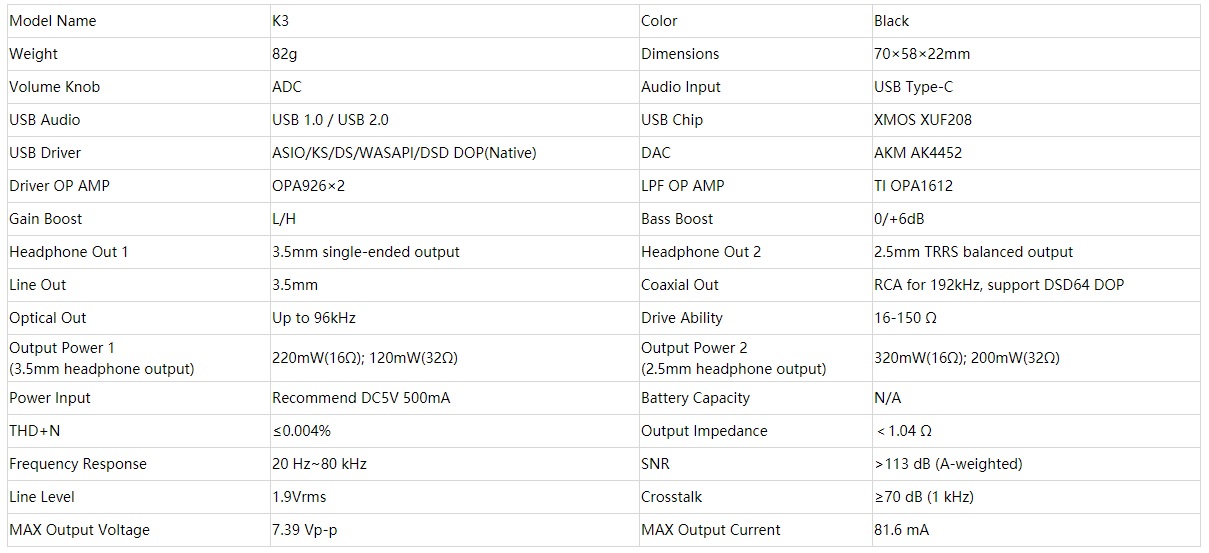Select the ASIO/KS/DS/WASAPI driver text
The width and height of the screenshot is (1209, 553).
tap(404, 153)
